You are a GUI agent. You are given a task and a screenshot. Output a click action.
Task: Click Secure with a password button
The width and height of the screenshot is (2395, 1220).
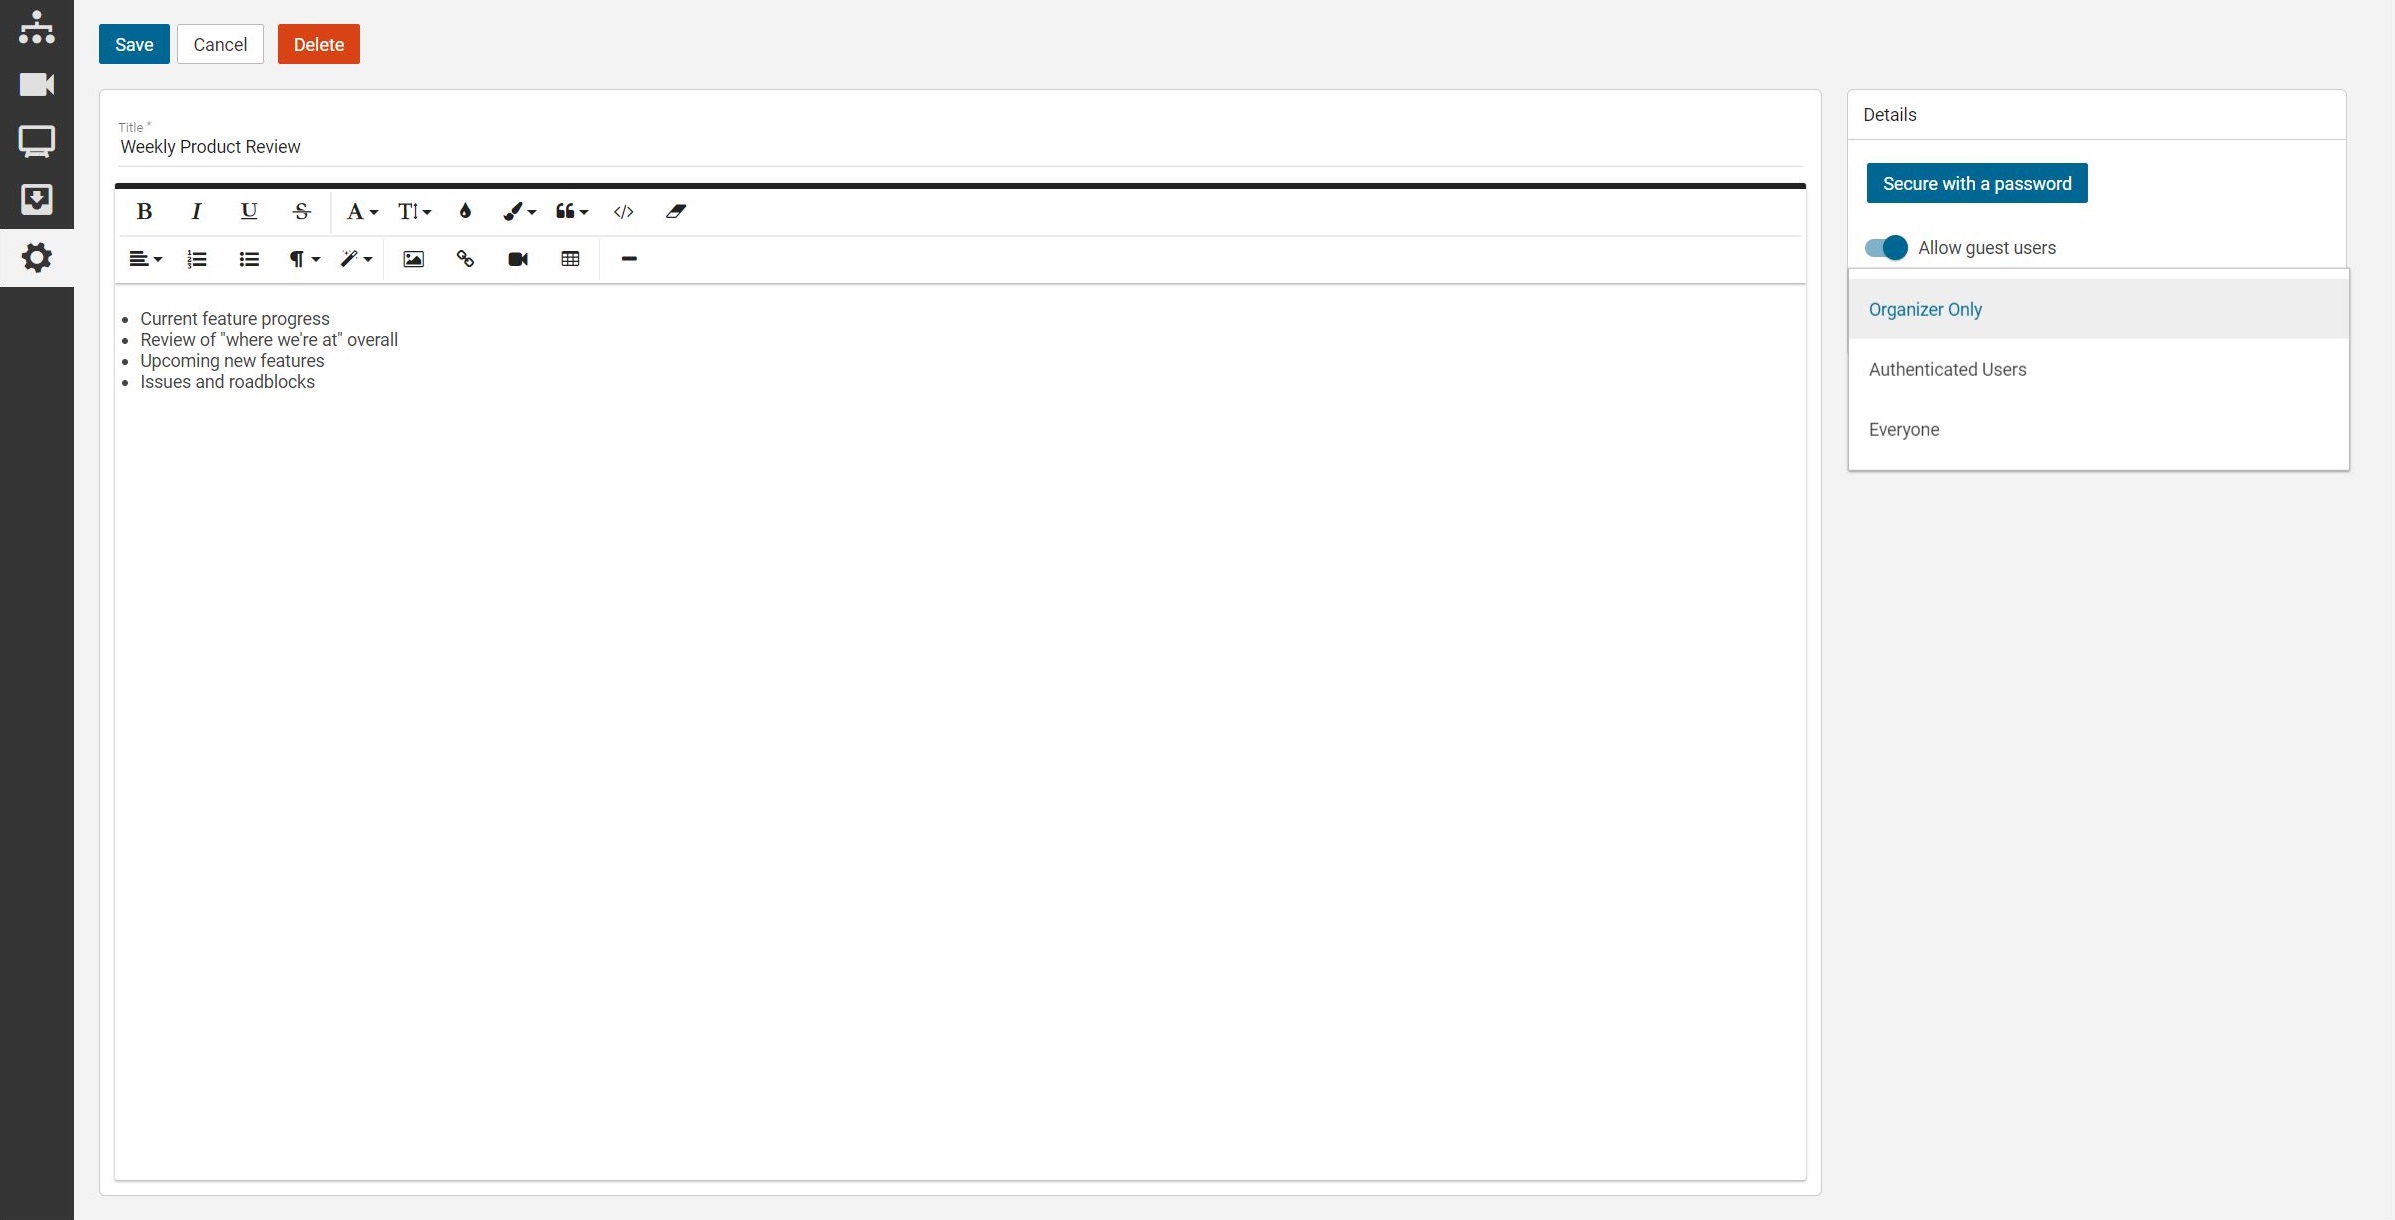tap(1977, 184)
